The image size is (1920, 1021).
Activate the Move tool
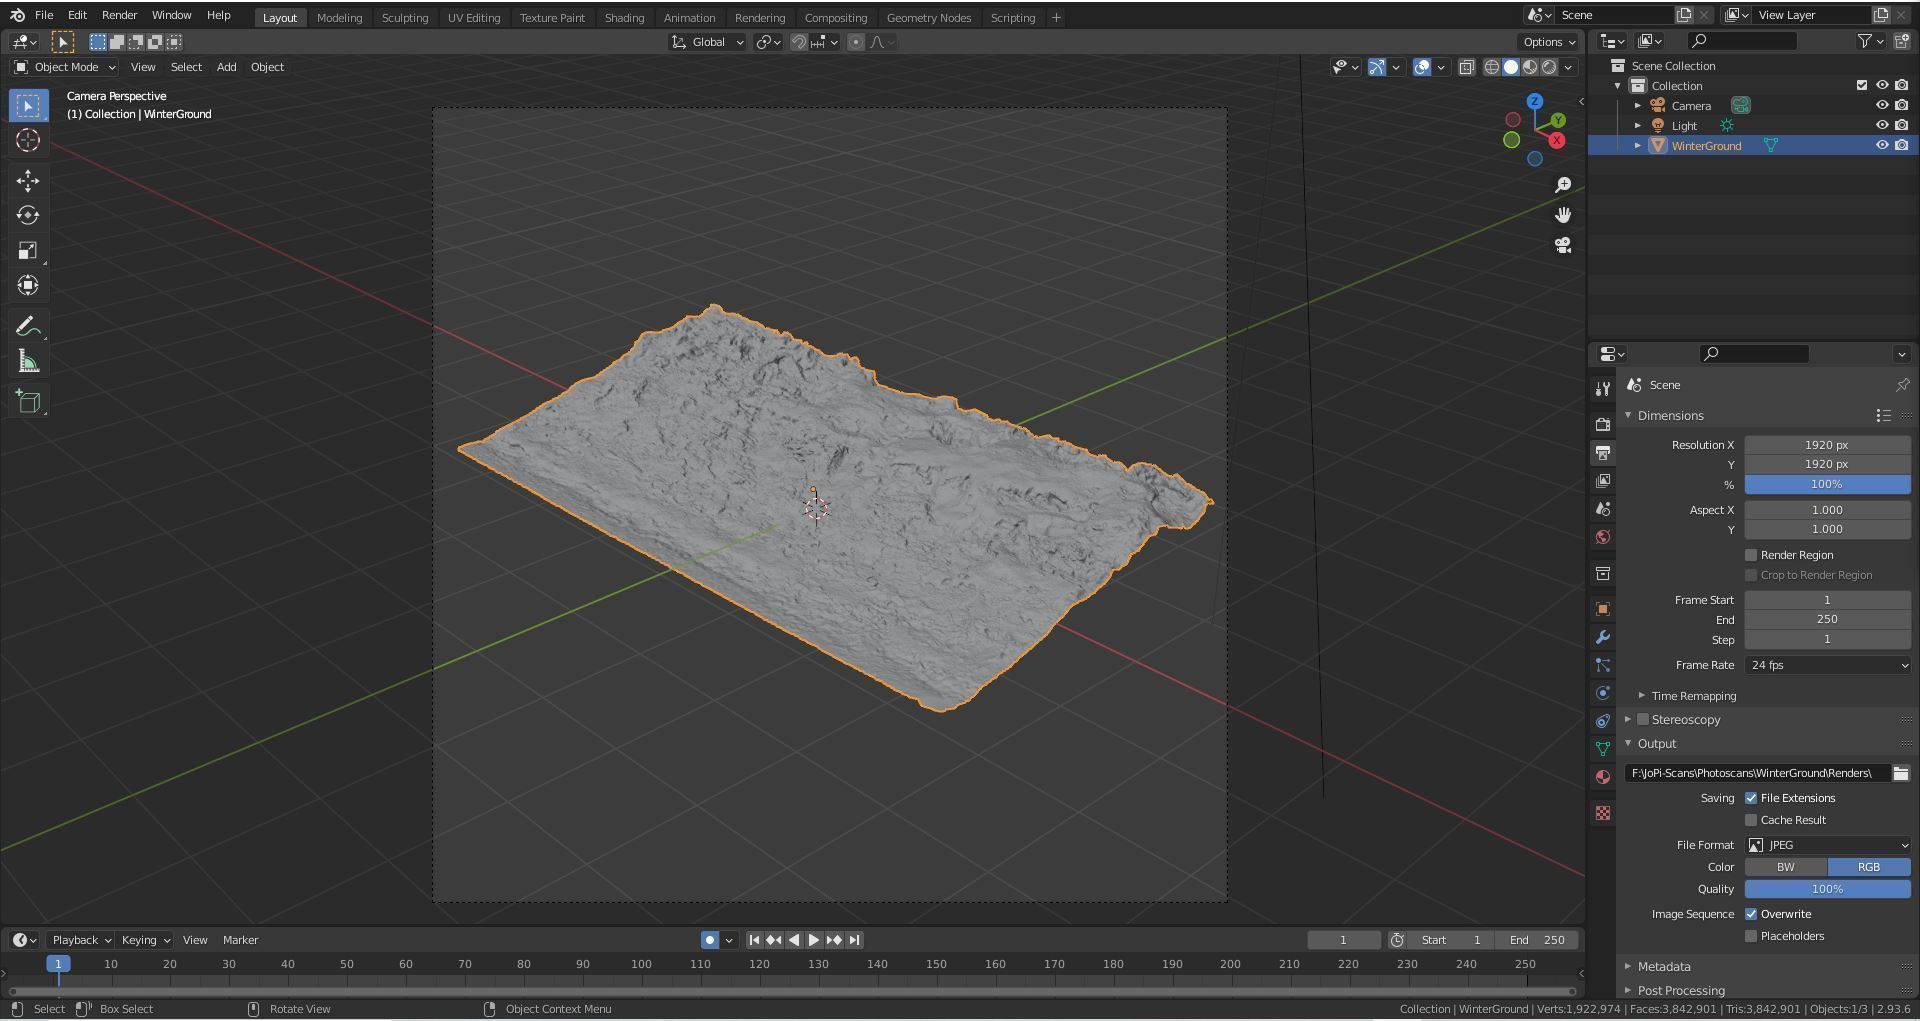click(28, 180)
